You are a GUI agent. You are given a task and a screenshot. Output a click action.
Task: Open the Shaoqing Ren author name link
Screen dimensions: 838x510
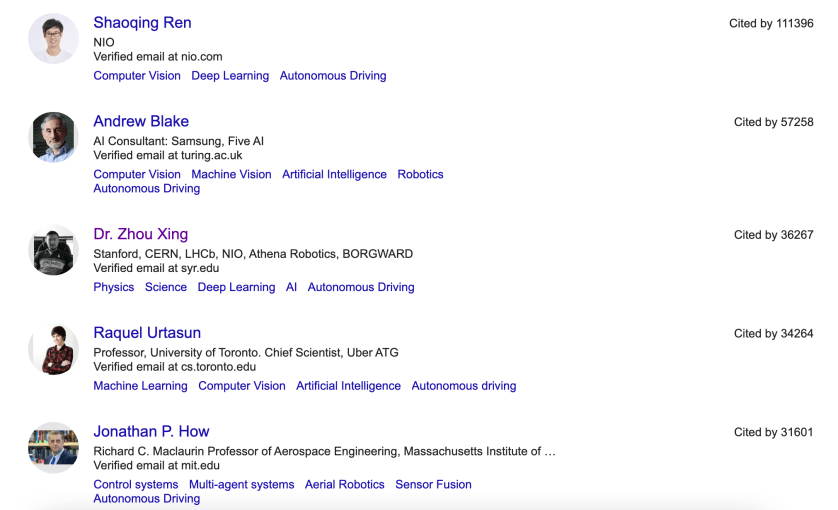[142, 23]
